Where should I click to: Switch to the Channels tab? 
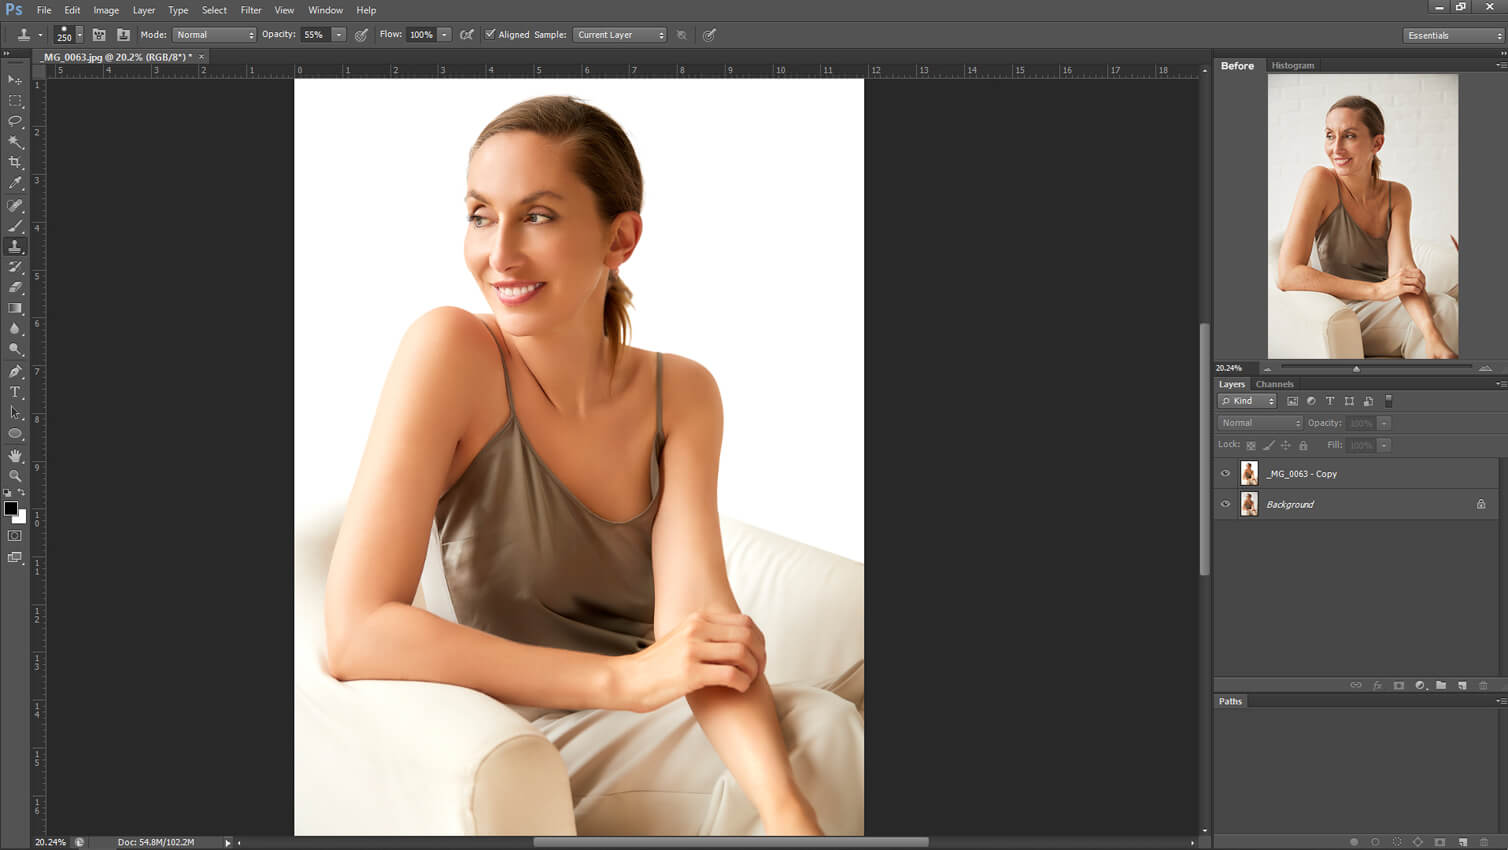pos(1274,384)
